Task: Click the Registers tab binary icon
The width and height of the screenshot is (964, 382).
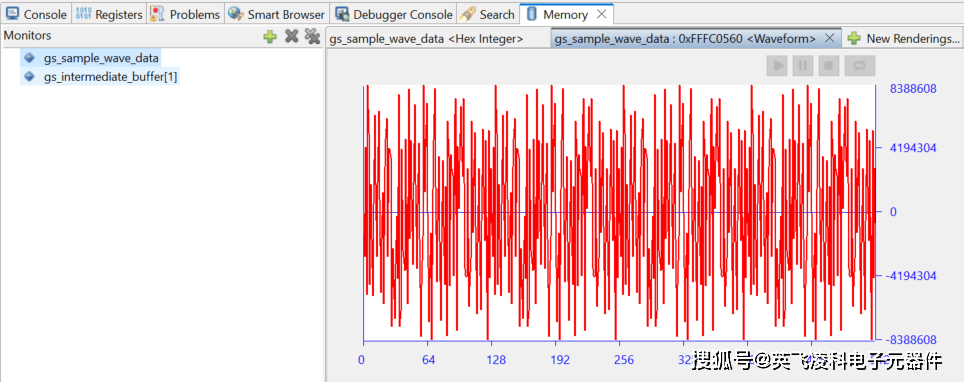Action: (83, 14)
